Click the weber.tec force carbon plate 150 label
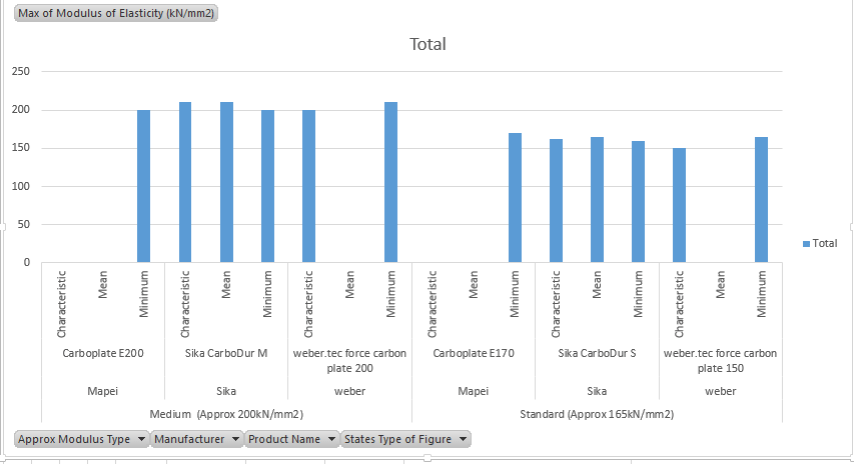 (x=720, y=361)
